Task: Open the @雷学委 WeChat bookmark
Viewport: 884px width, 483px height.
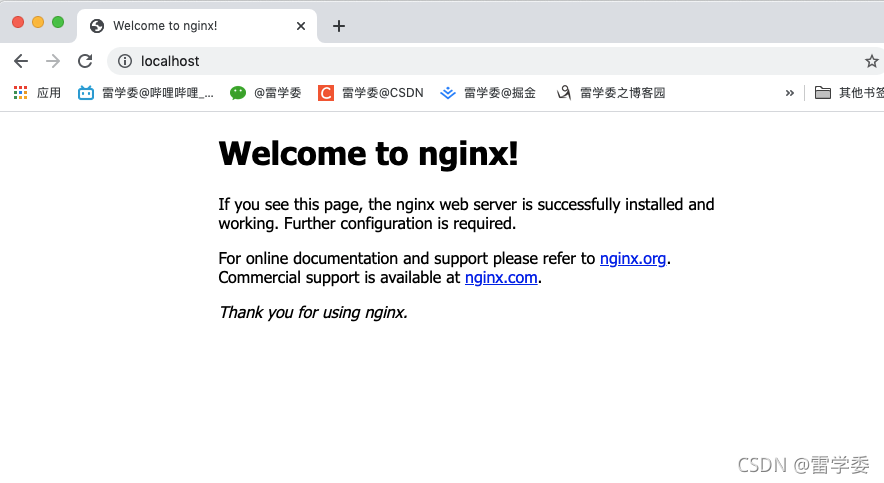Action: tap(266, 93)
